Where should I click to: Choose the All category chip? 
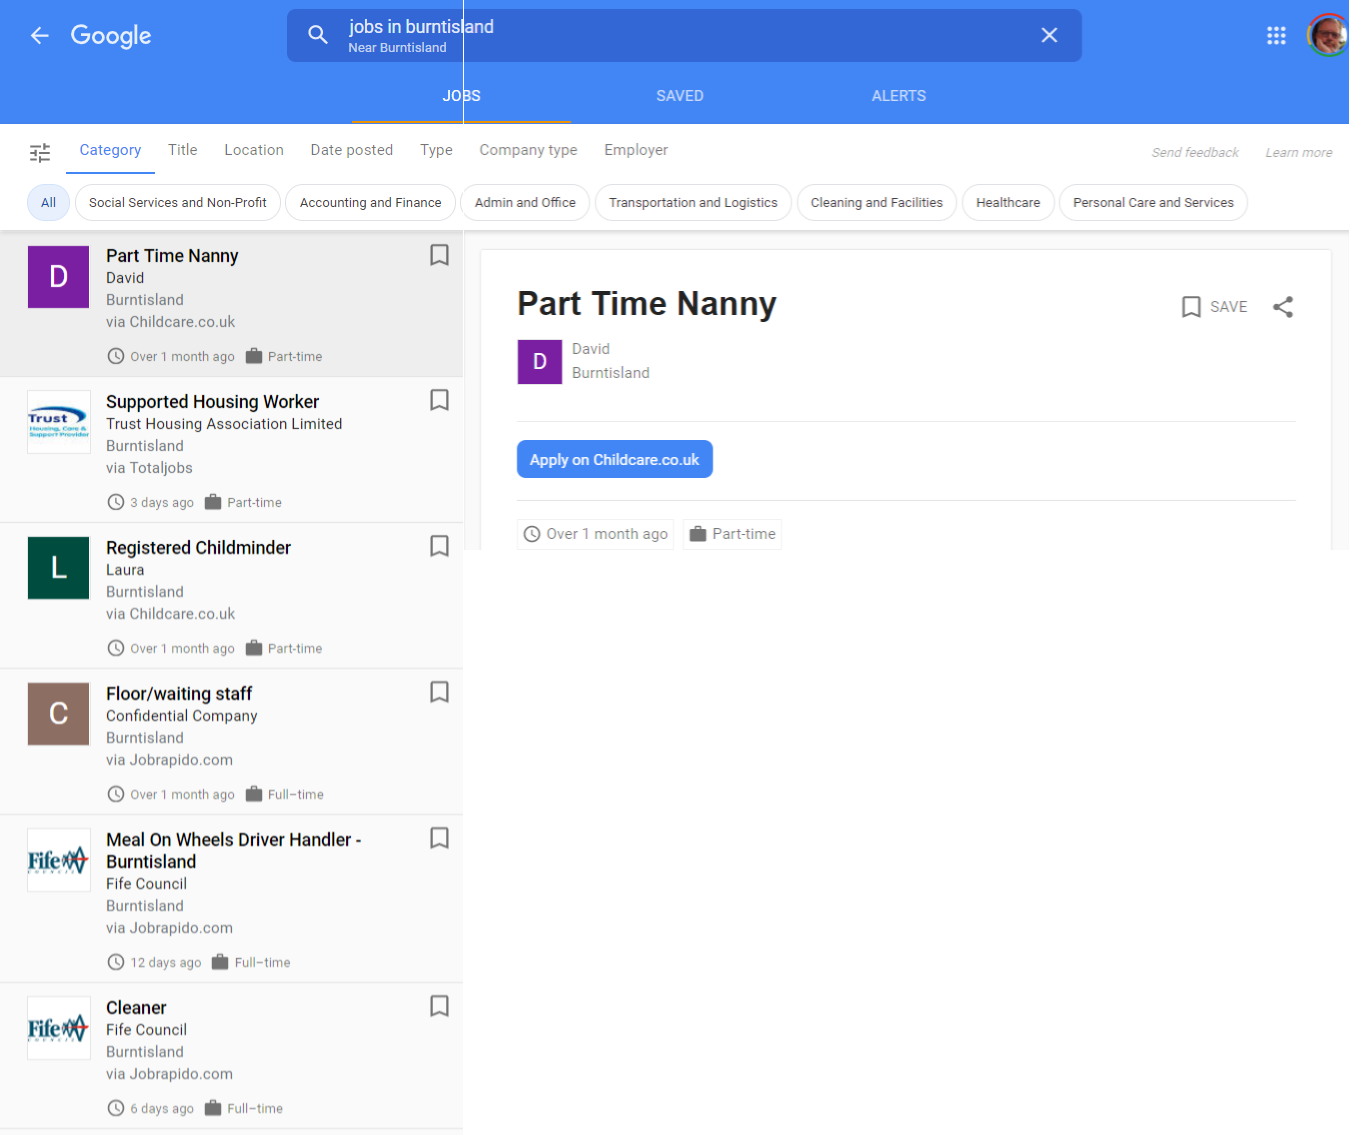pyautogui.click(x=48, y=202)
